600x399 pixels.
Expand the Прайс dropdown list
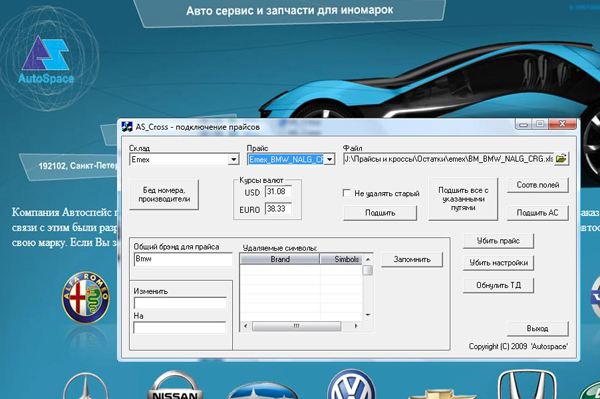(329, 160)
